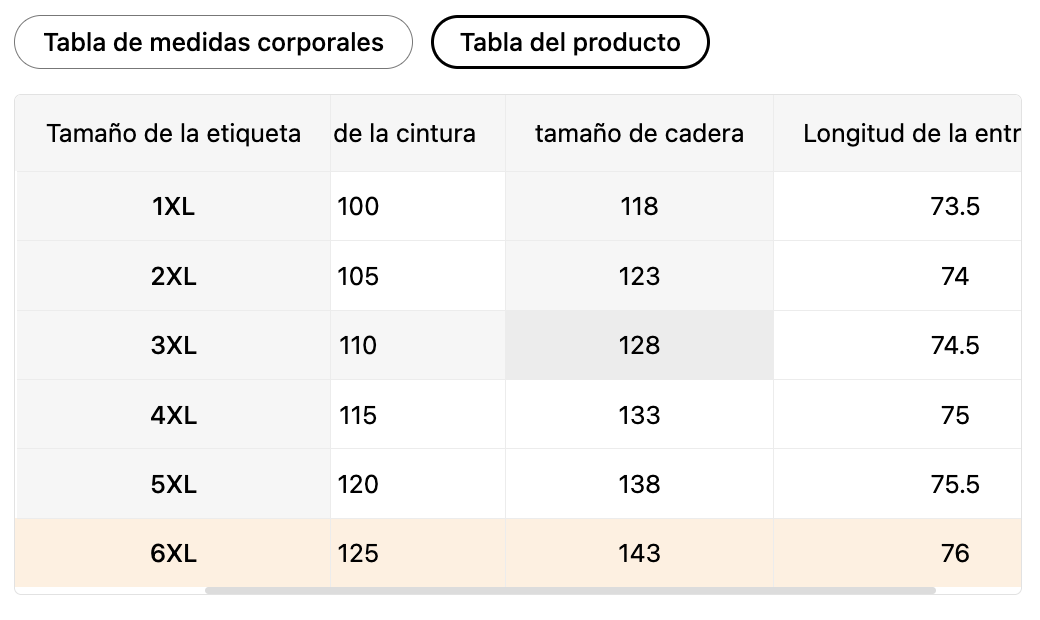Switch to Tabla de medidas corporales tab
Screen dimensions: 1040x620
213,42
